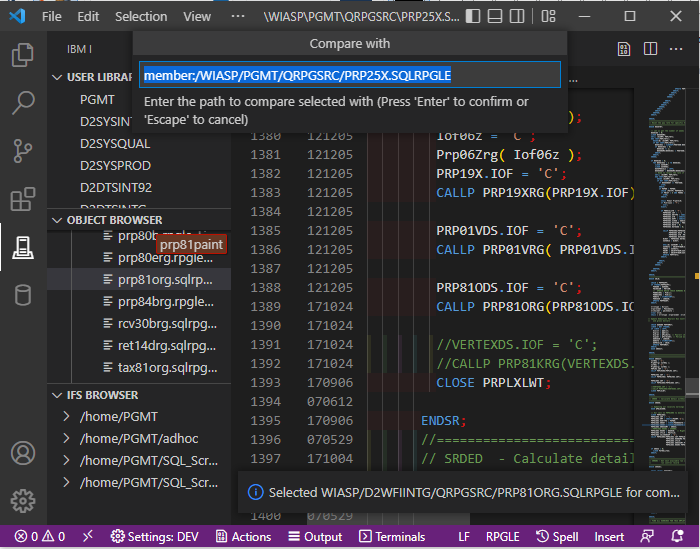Open the File menu
The width and height of the screenshot is (700, 549).
click(52, 17)
